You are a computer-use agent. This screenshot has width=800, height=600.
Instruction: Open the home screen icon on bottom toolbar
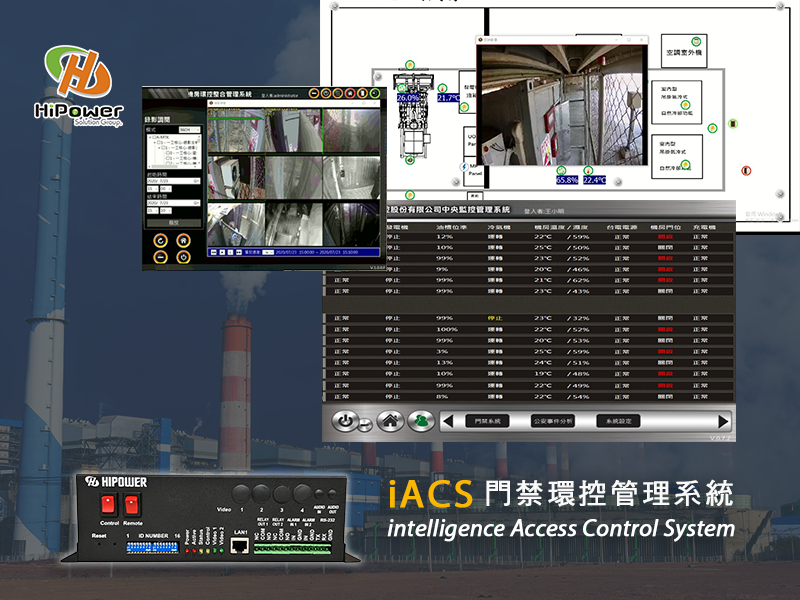tap(390, 420)
